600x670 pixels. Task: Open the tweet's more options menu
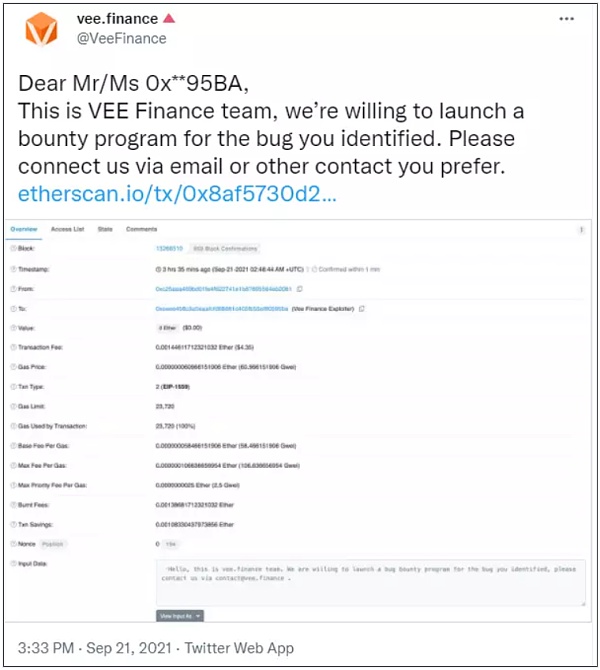566,19
